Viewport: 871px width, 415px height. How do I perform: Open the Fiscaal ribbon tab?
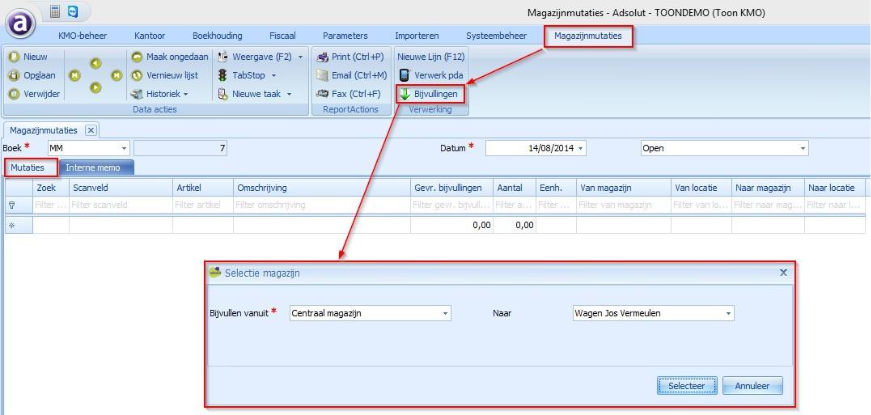point(282,36)
